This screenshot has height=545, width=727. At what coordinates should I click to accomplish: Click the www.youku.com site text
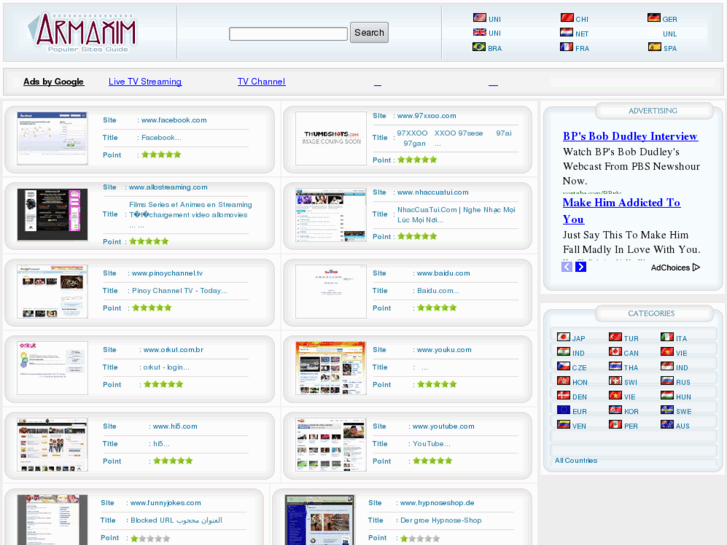[444, 350]
